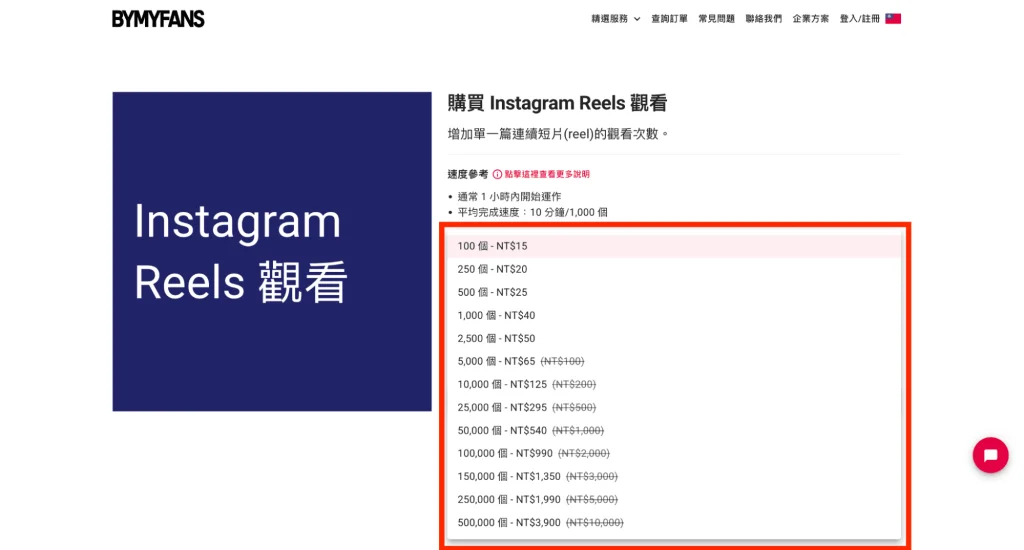1024x550 pixels.
Task: Select the 10,000 個 - NT$125 option
Action: (673, 384)
